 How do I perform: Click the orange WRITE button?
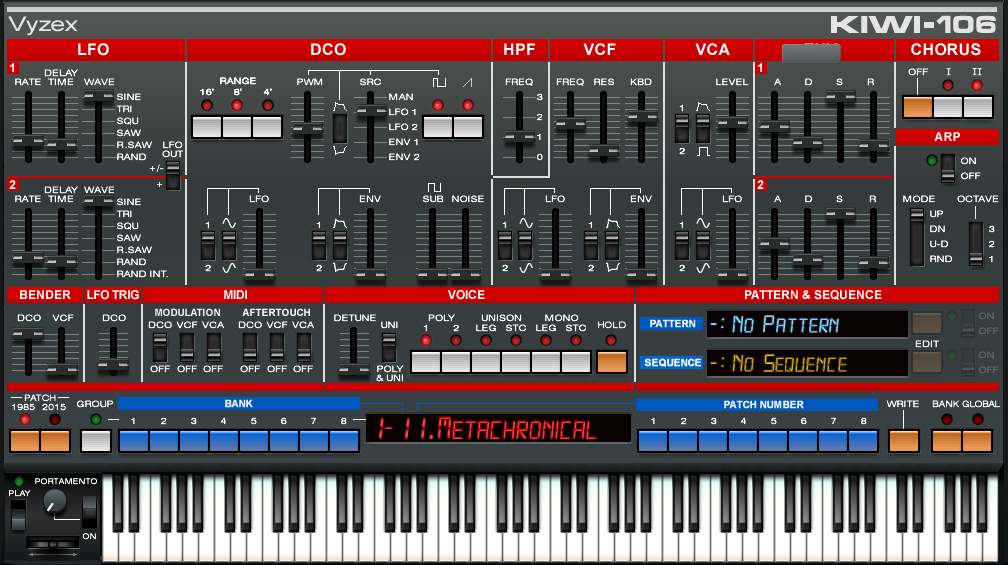click(903, 441)
